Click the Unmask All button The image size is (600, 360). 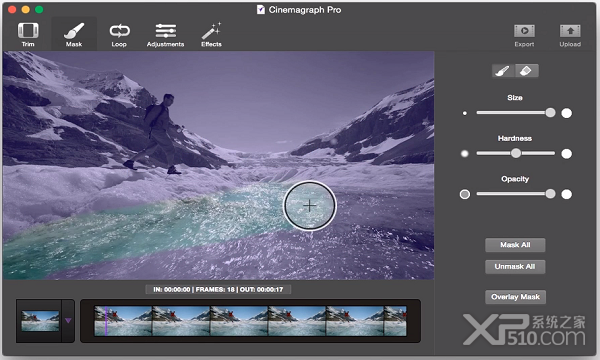coord(515,267)
